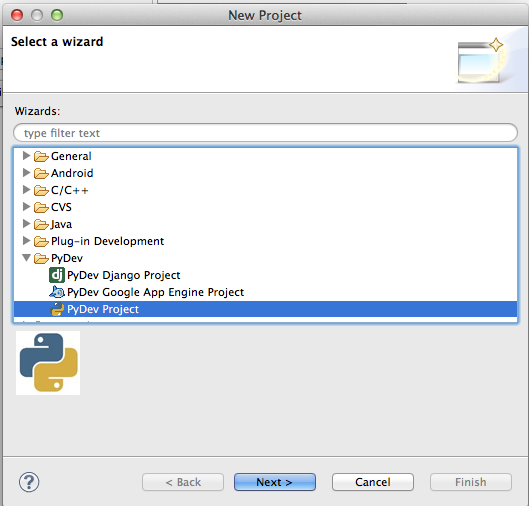Expand the CVS category

click(26, 206)
